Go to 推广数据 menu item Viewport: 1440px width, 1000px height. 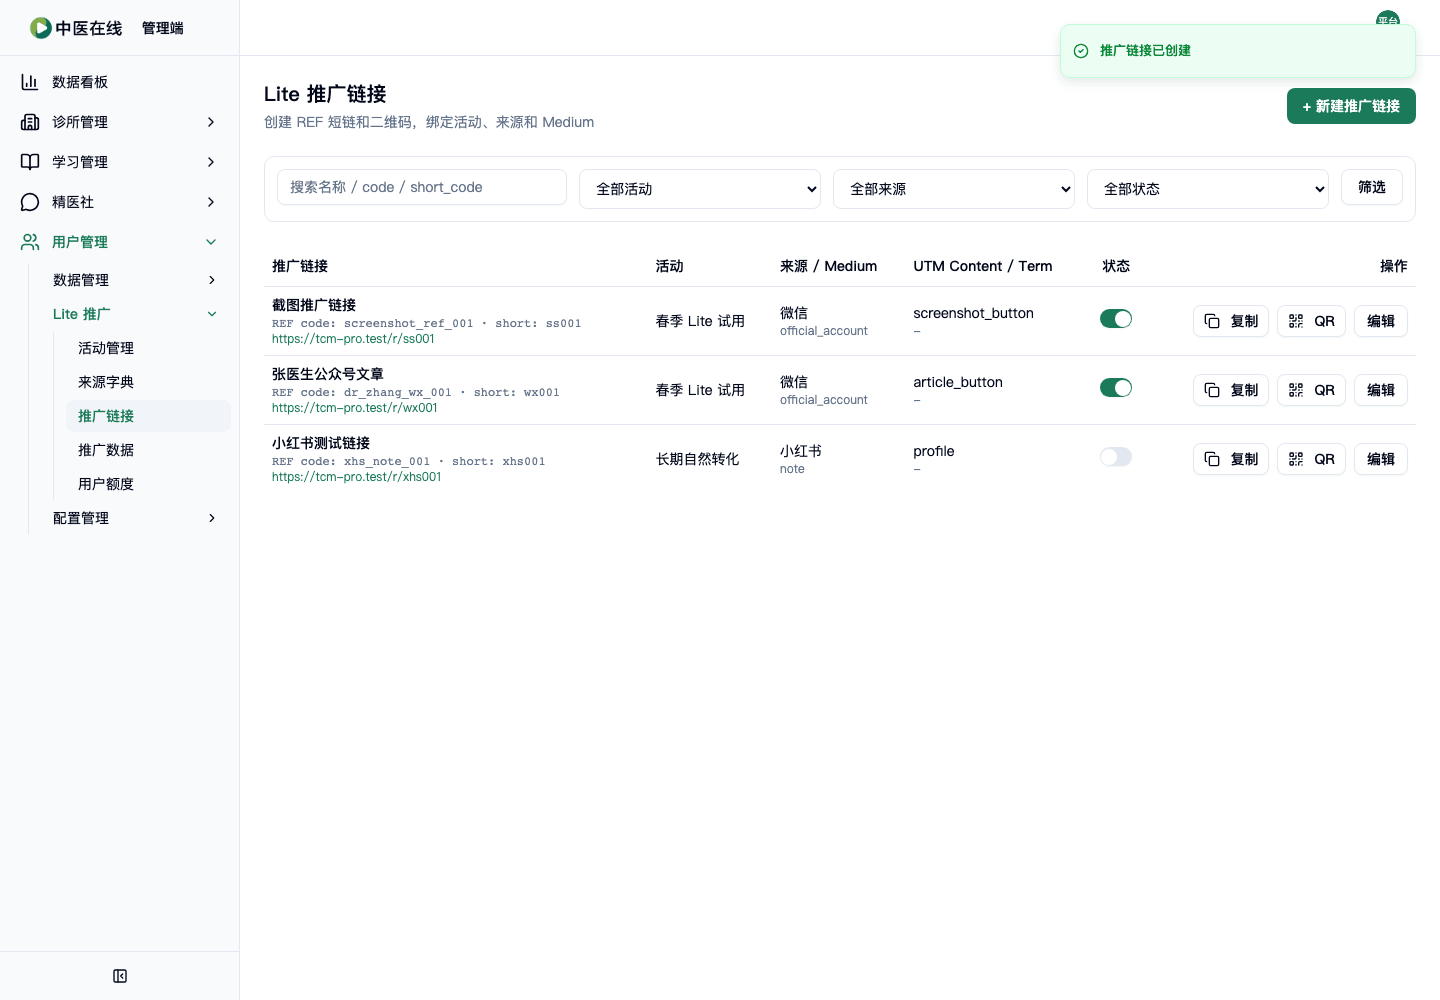tap(148, 450)
